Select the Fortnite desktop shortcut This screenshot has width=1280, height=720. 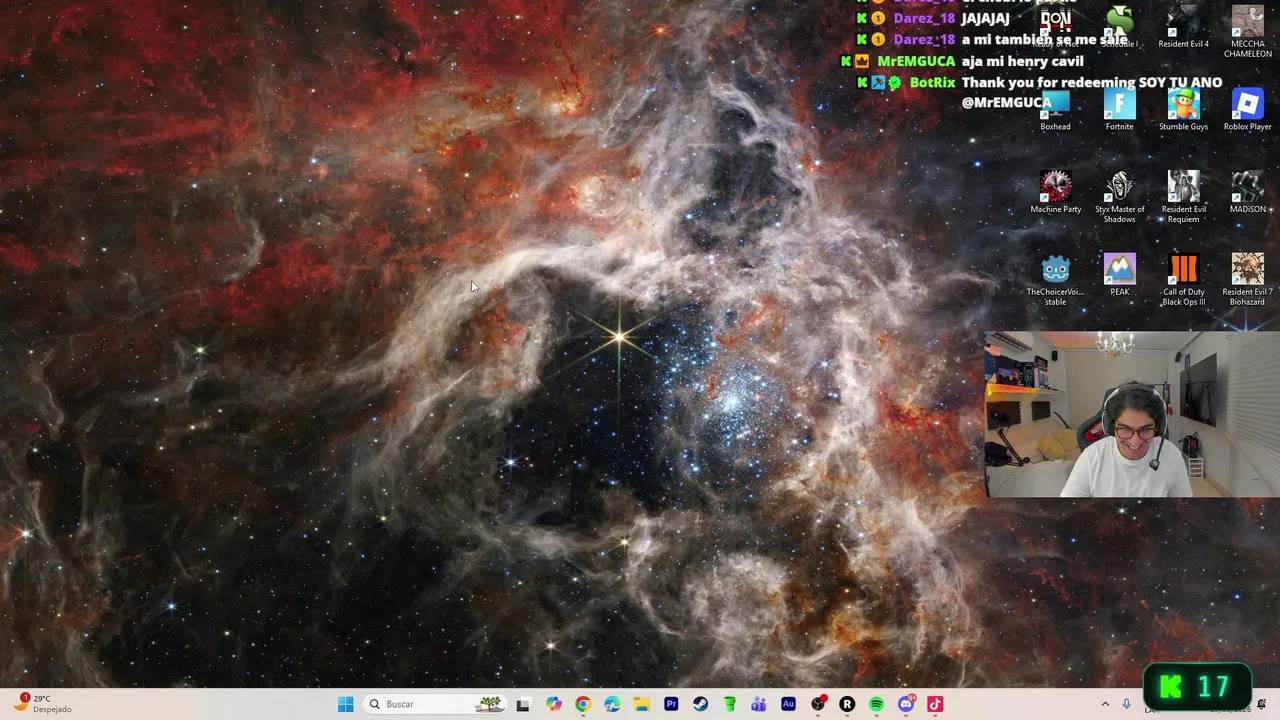(x=1119, y=110)
